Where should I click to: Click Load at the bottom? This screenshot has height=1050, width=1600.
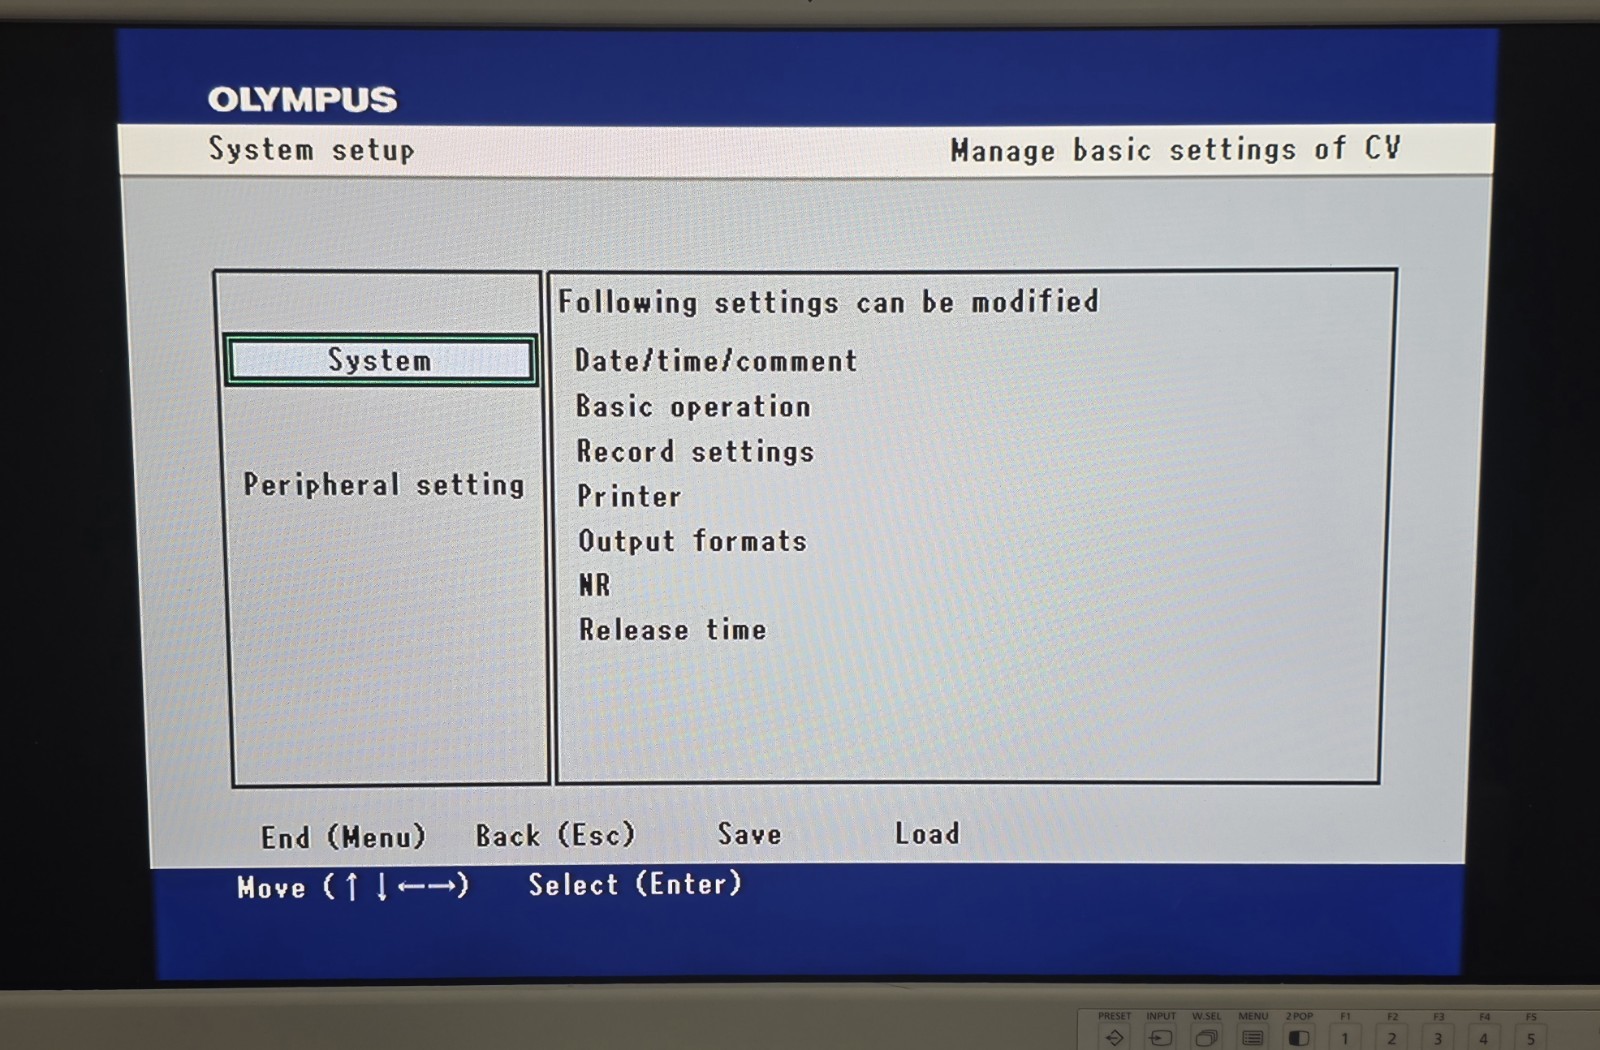[x=927, y=833]
